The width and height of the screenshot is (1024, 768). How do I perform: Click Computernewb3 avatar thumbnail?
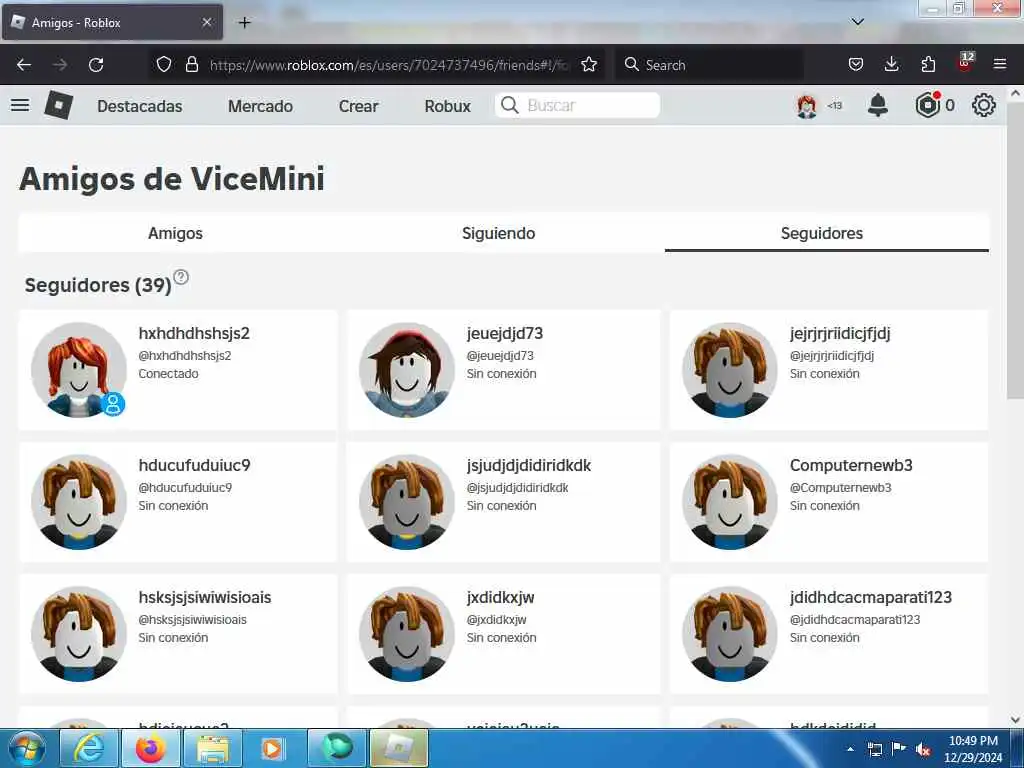(729, 502)
